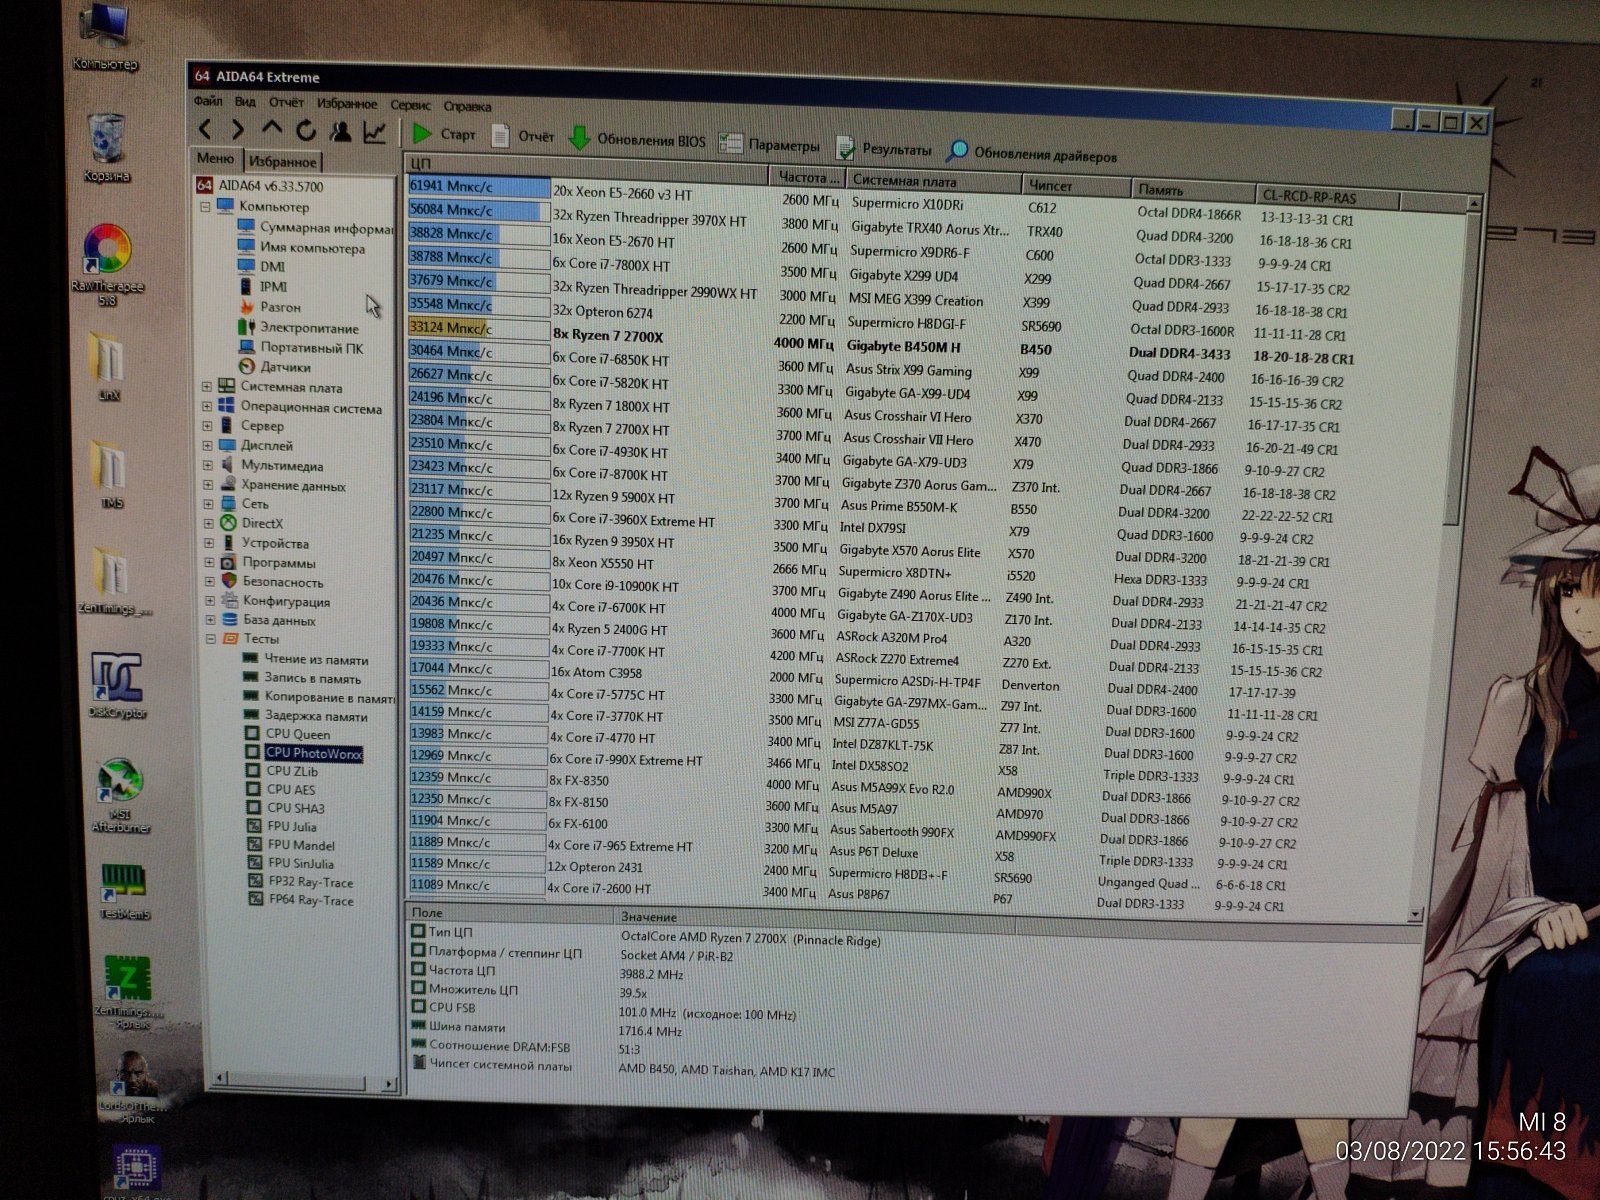Go forward with the right arrow toolbar icon
1600x1200 pixels.
[x=238, y=129]
